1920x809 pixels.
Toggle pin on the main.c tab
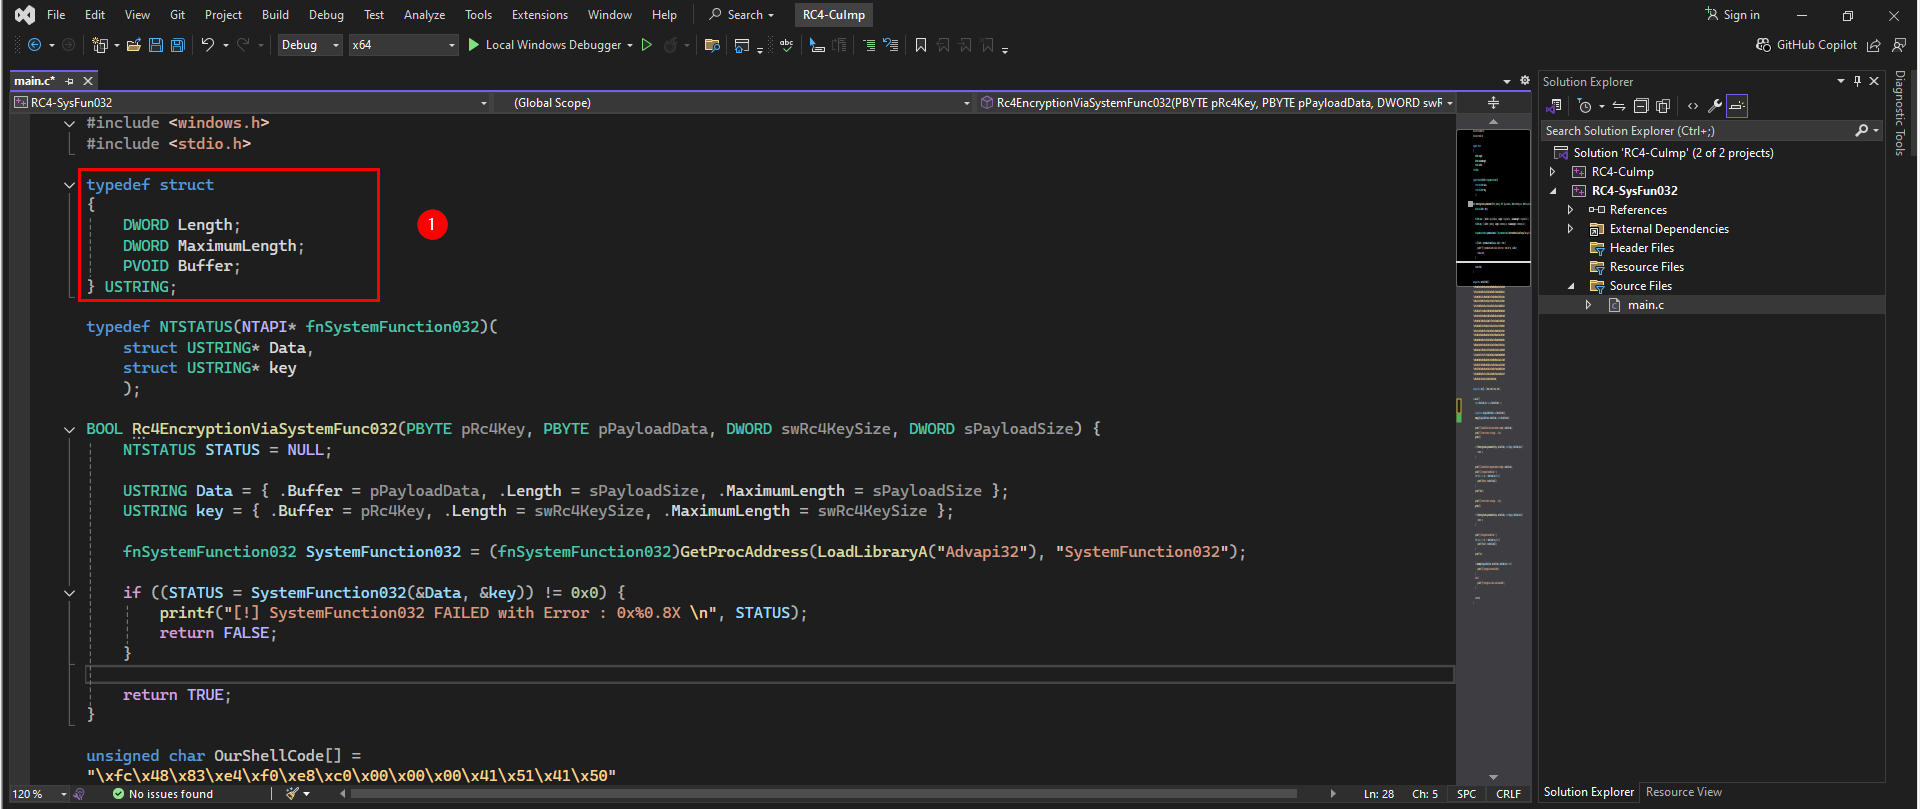point(70,81)
